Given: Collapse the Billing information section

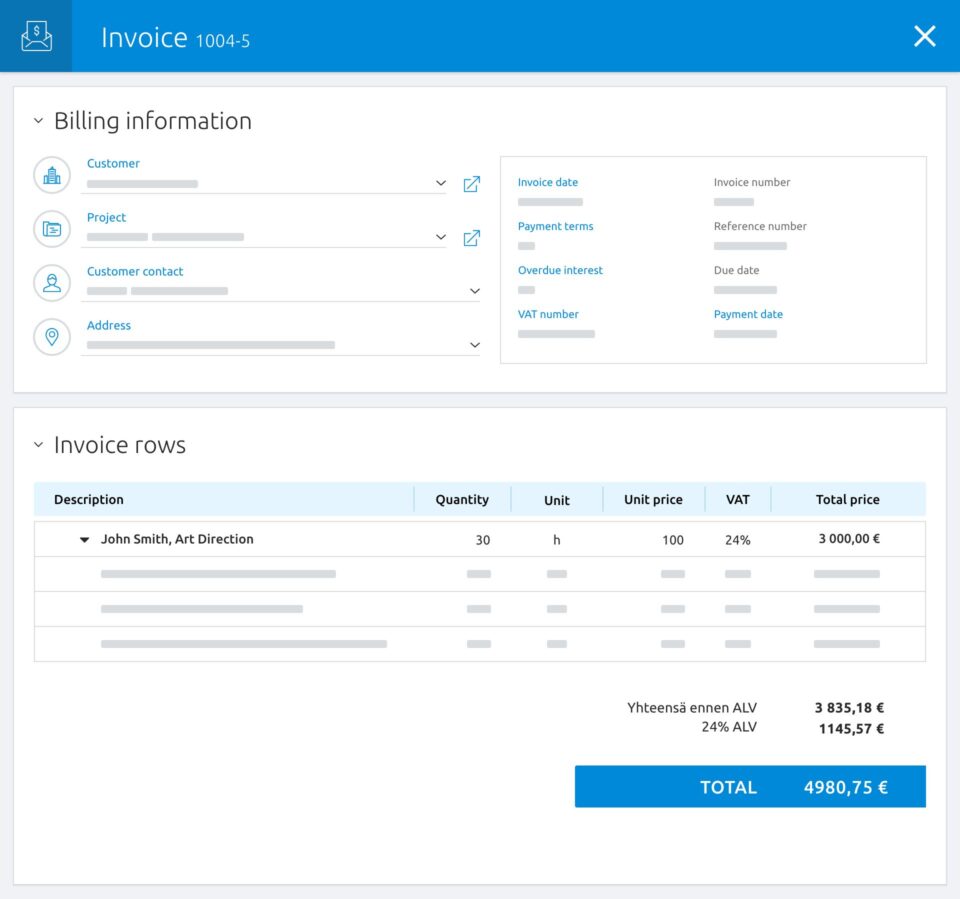Looking at the screenshot, I should [x=38, y=121].
